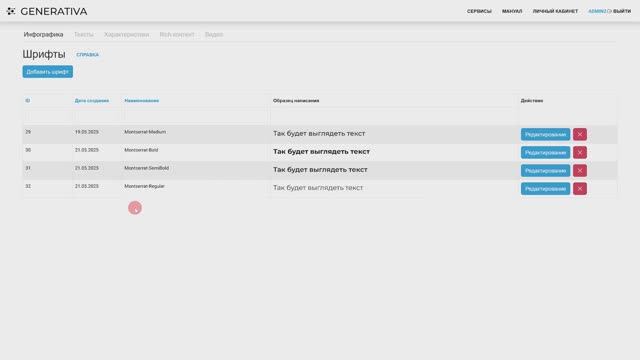The image size is (640, 360).
Task: Sort table by Наименование column
Action: coord(142,101)
